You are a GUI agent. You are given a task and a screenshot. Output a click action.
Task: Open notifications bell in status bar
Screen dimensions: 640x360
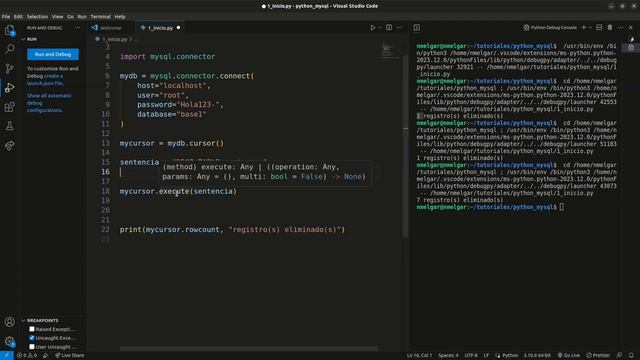tap(631, 356)
